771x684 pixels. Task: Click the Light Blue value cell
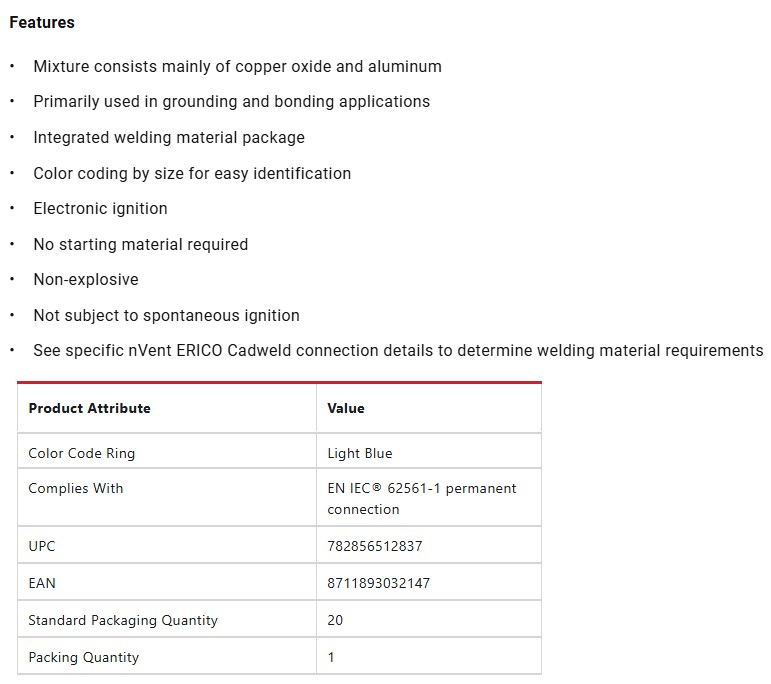(360, 453)
